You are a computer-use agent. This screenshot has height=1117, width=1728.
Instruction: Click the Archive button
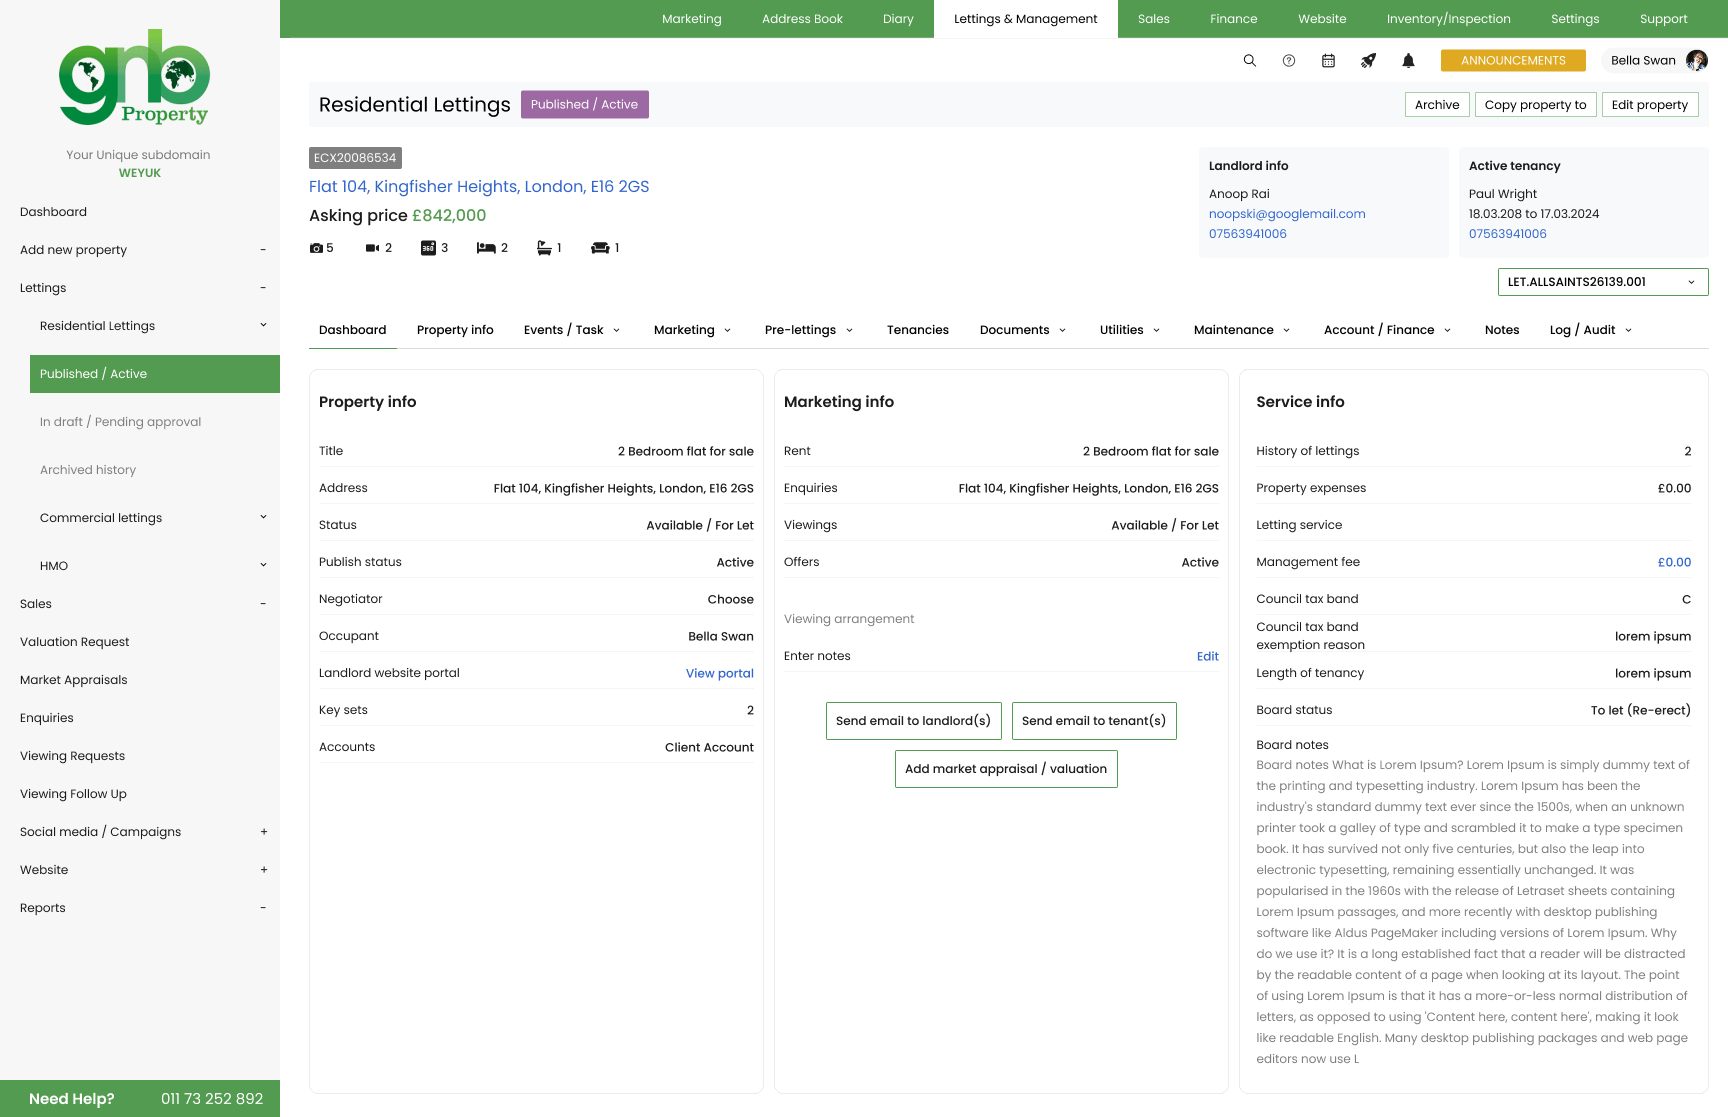(1436, 105)
